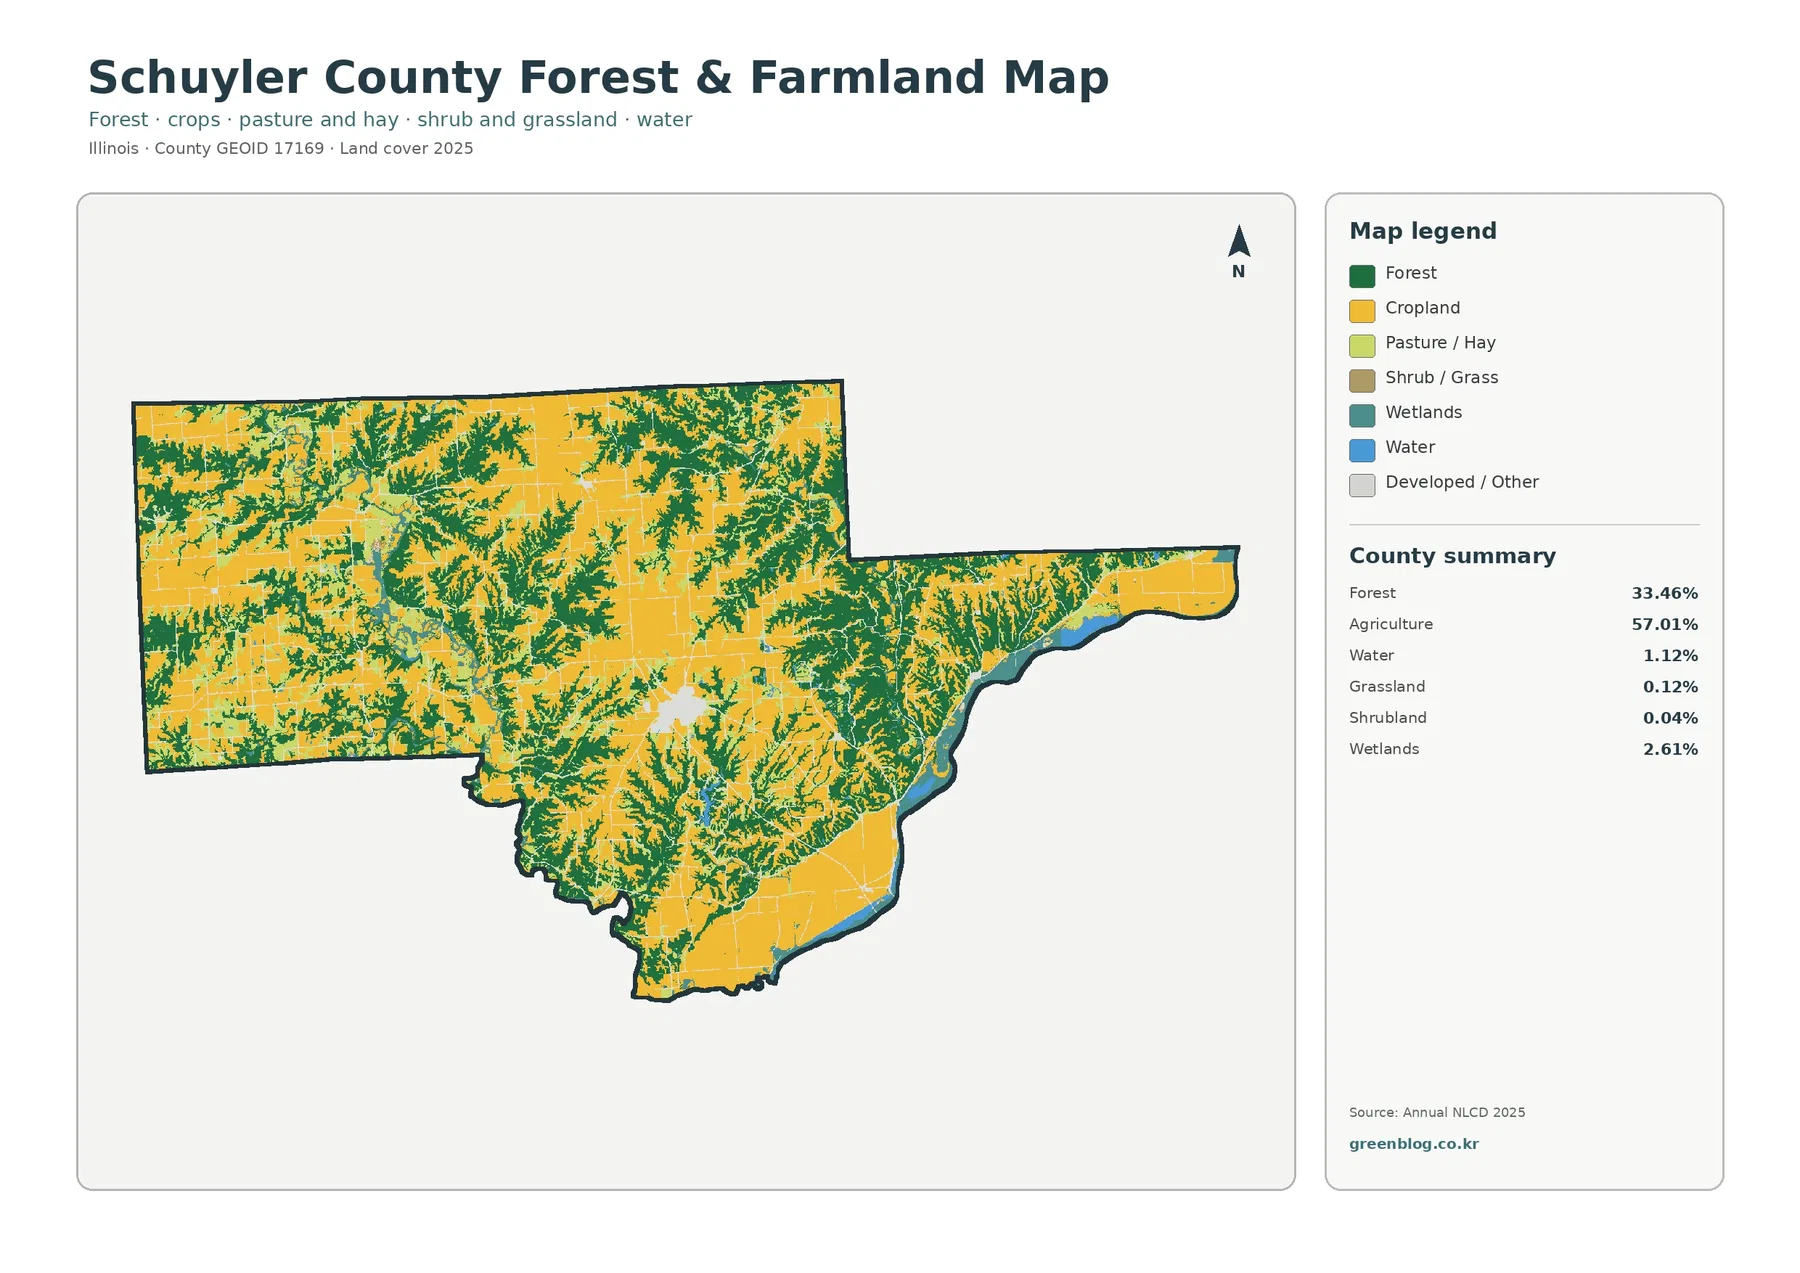The image size is (1800, 1273).
Task: Click the subtitle listing forest, crops, pasture
Action: (x=390, y=120)
